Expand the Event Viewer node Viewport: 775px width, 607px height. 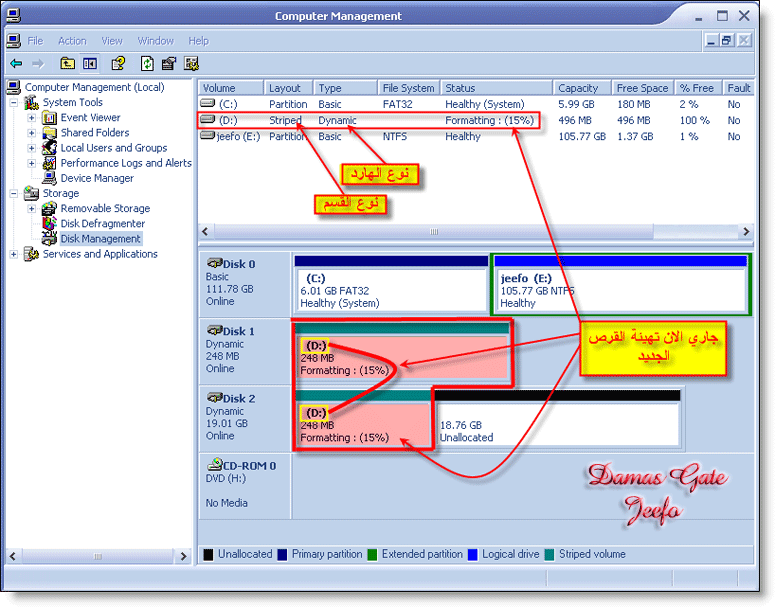pyautogui.click(x=32, y=118)
